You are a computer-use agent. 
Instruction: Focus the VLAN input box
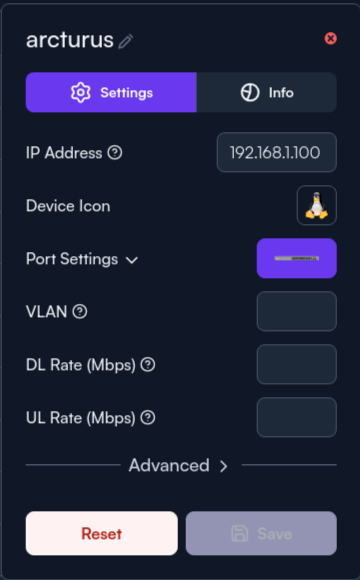pyautogui.click(x=297, y=311)
